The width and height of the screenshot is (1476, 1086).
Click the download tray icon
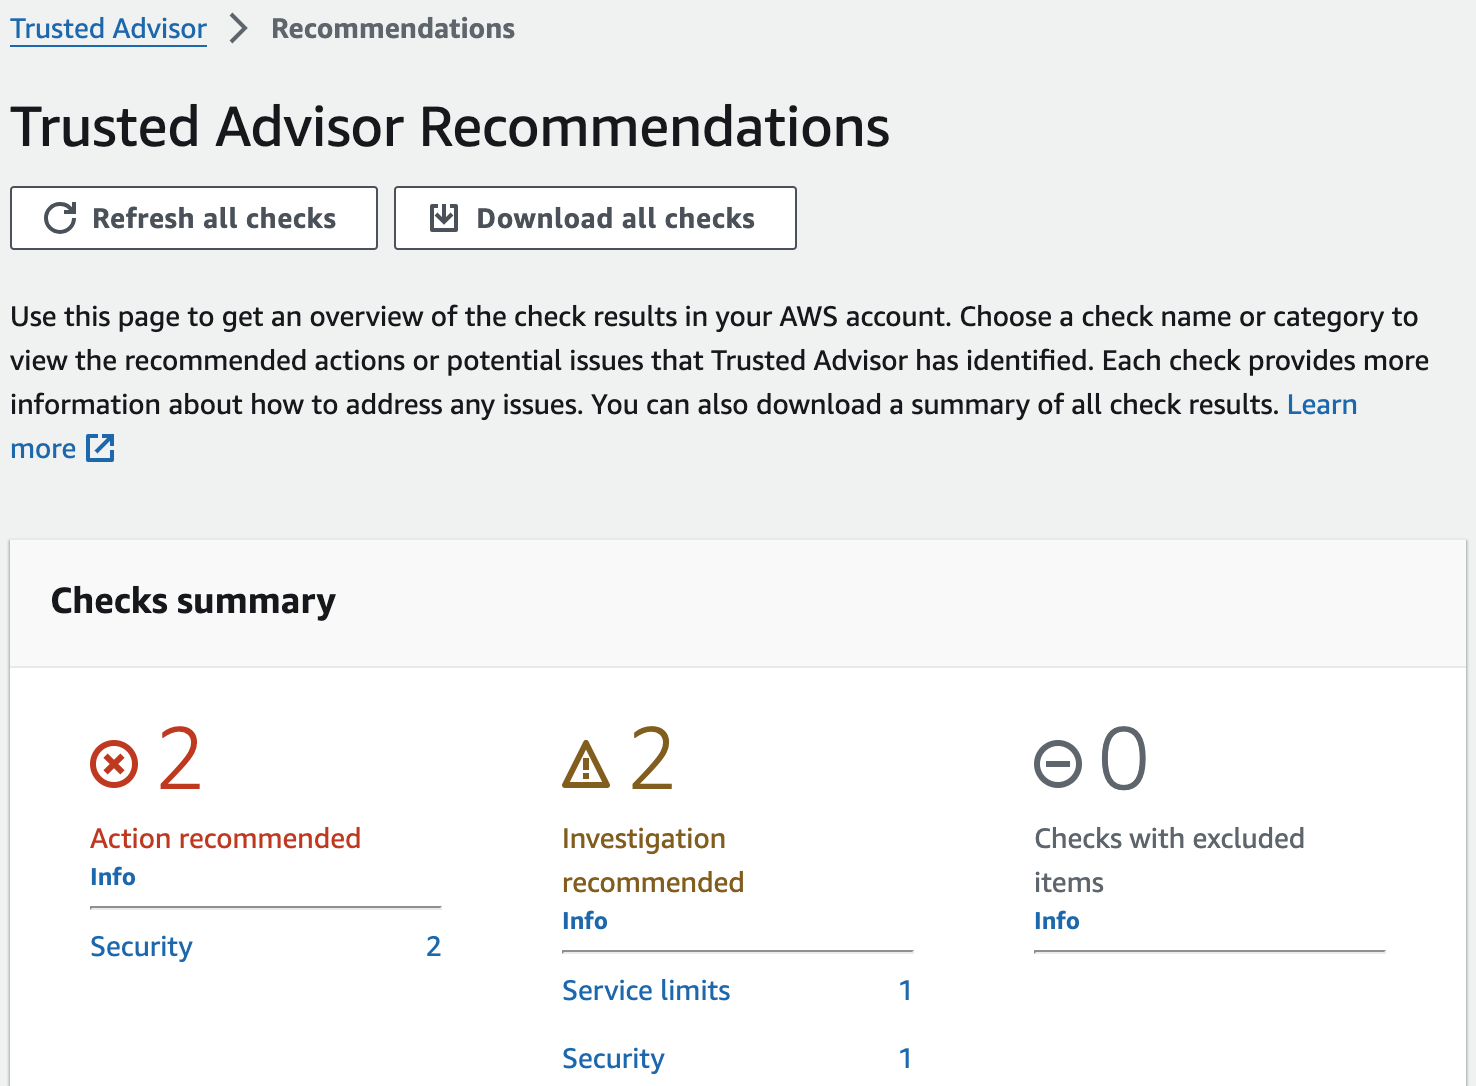coord(443,218)
